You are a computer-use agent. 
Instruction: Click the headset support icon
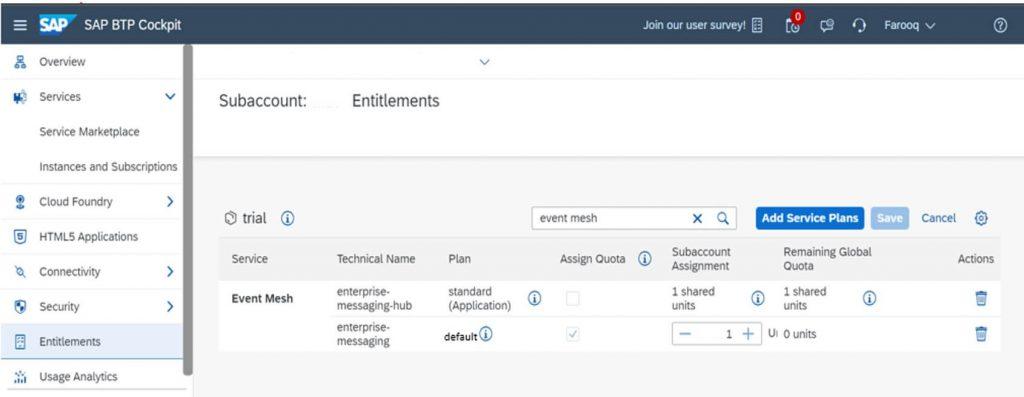[859, 25]
